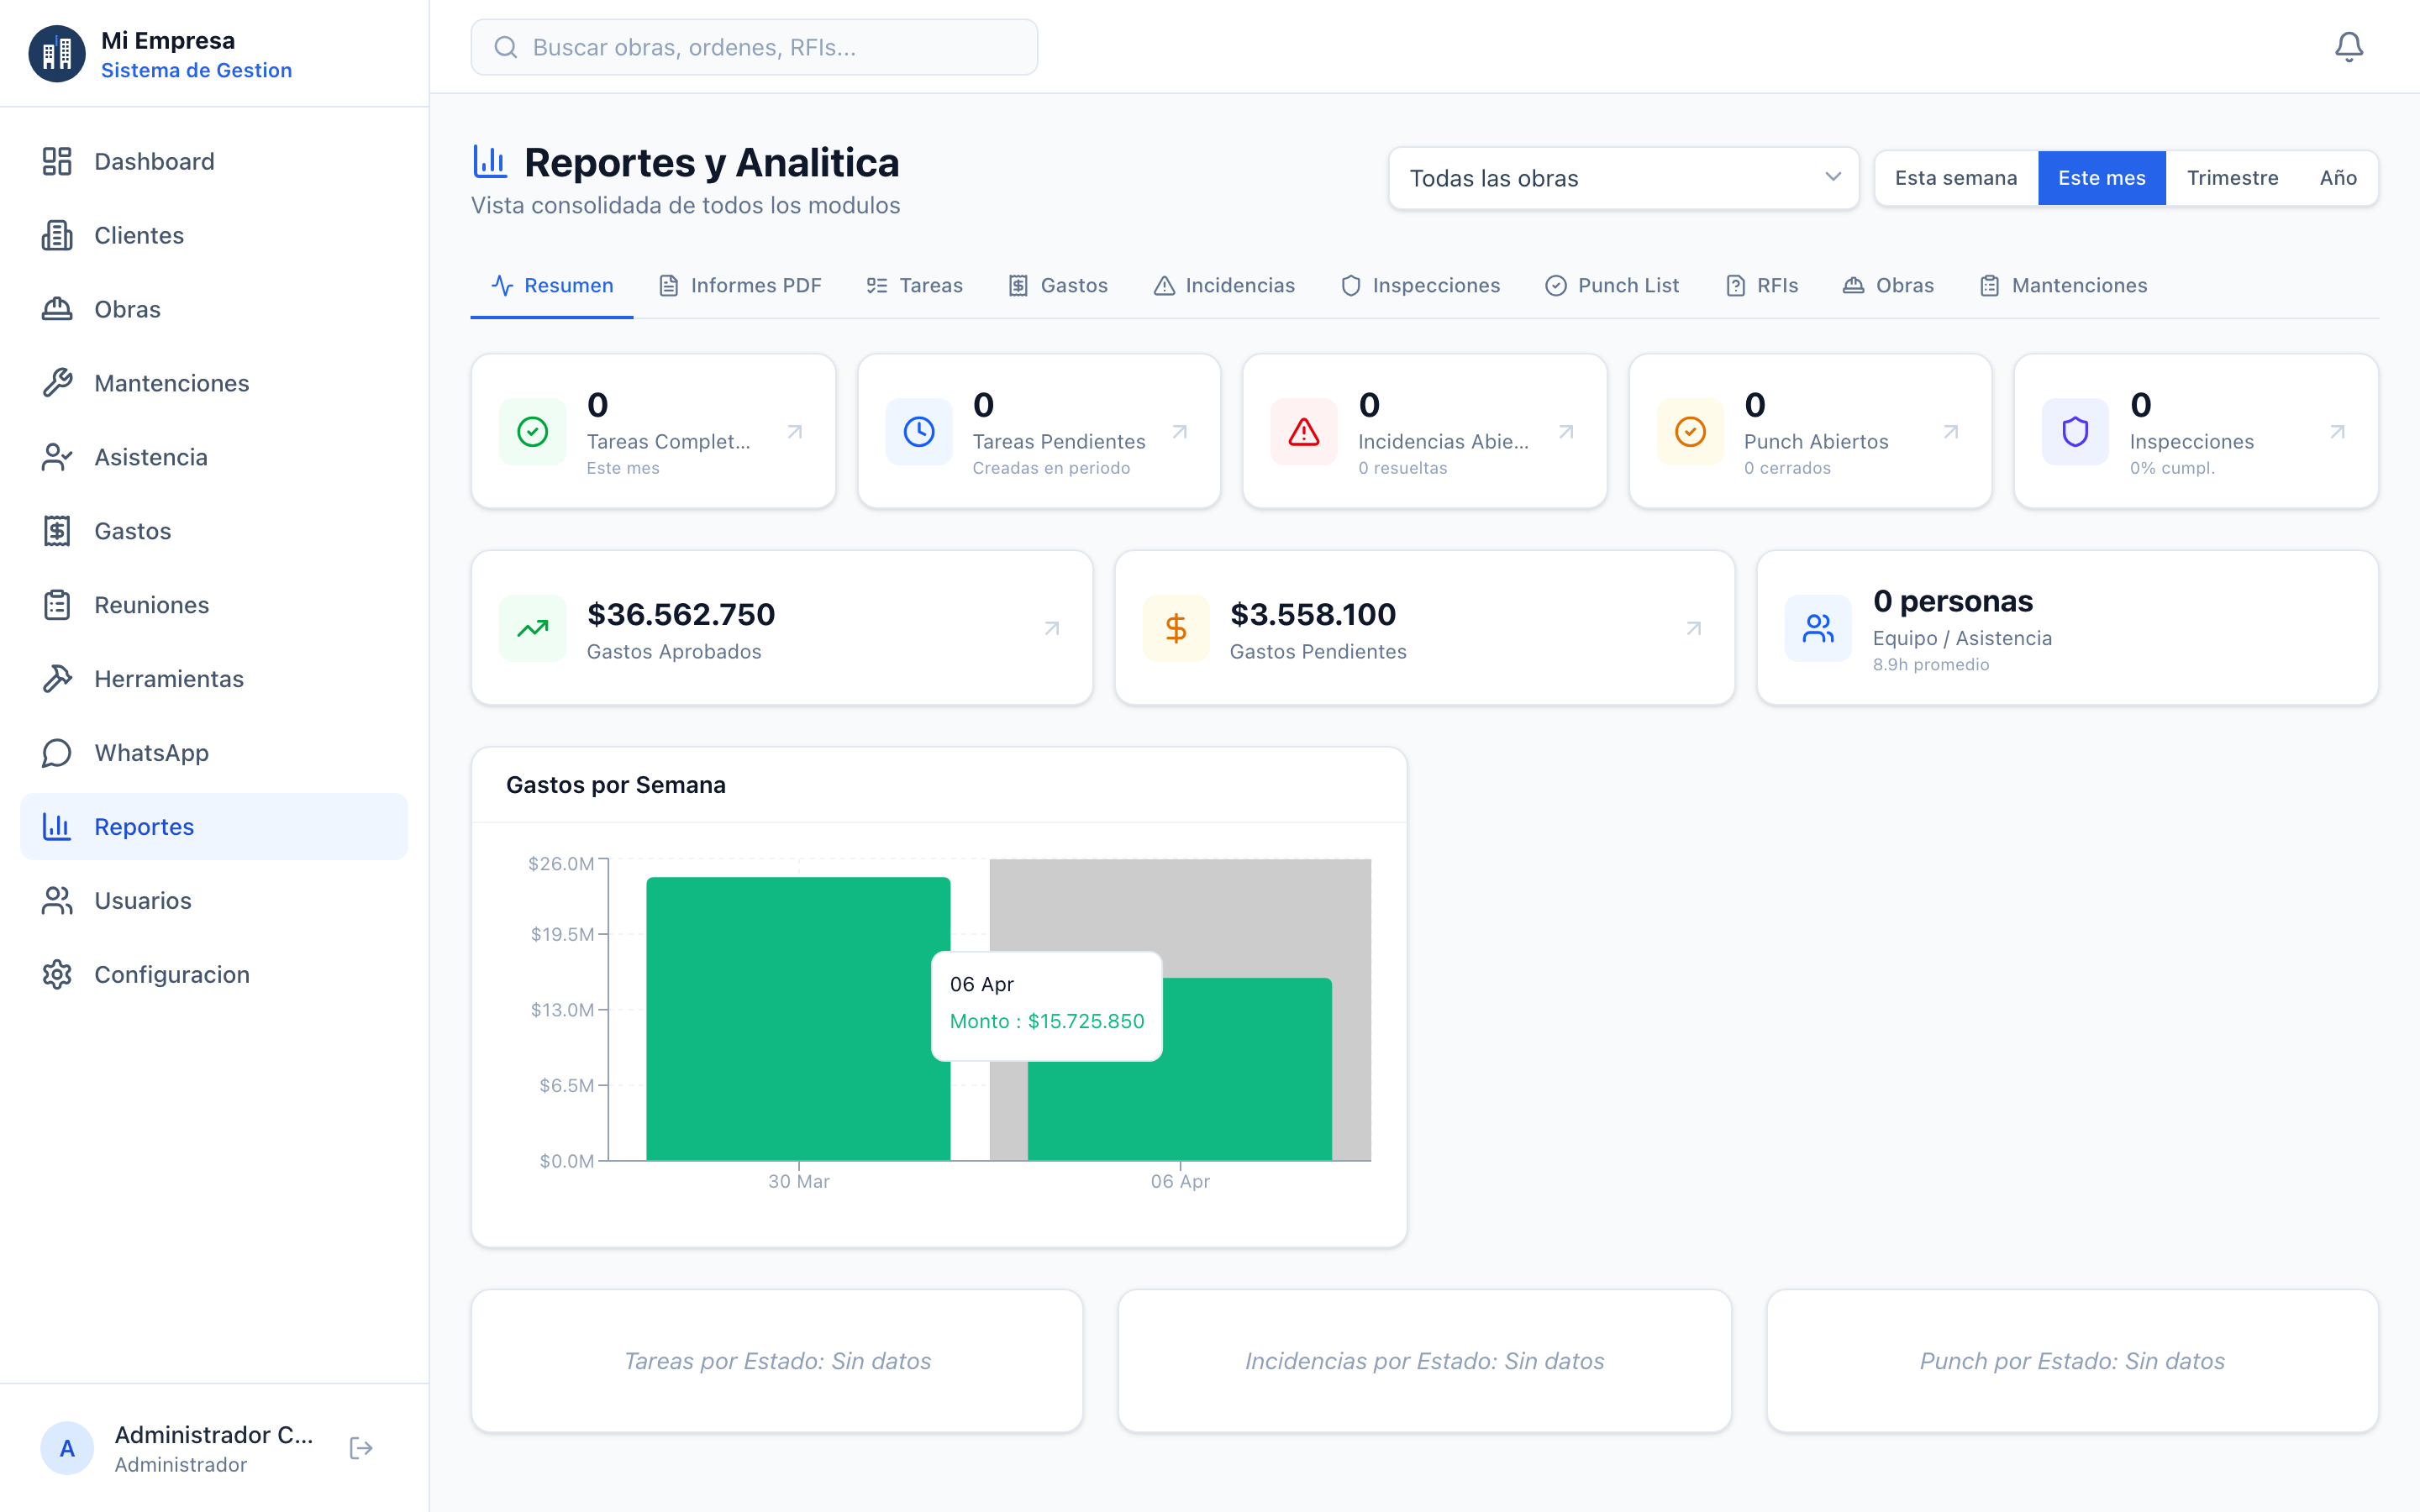Click arrow icon on Gastos Aprobados card
2420x1512 pixels.
[1052, 628]
